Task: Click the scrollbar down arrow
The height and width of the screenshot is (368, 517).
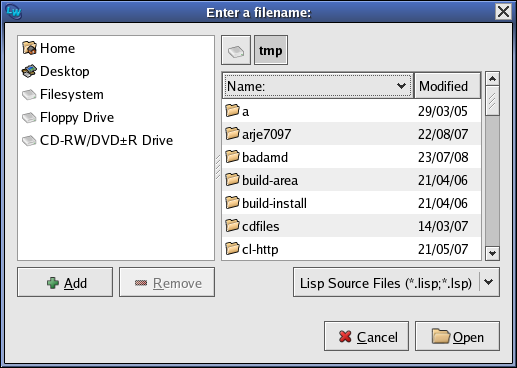Action: (492, 253)
